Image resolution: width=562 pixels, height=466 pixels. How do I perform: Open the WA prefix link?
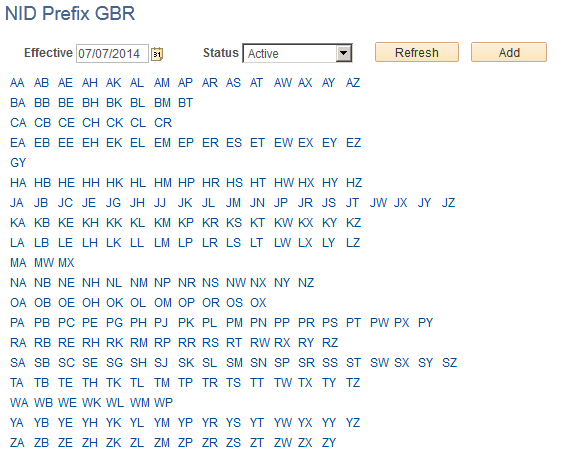(19, 403)
